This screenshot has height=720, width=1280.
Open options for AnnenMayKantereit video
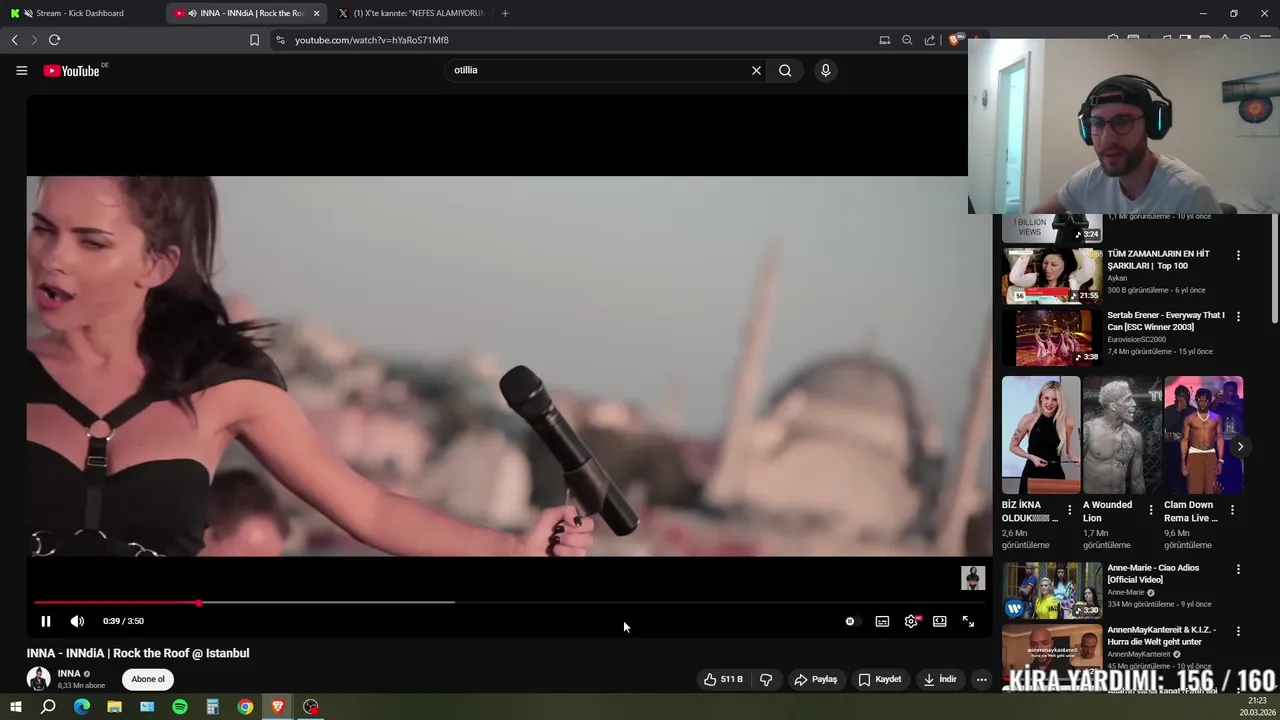(1238, 631)
